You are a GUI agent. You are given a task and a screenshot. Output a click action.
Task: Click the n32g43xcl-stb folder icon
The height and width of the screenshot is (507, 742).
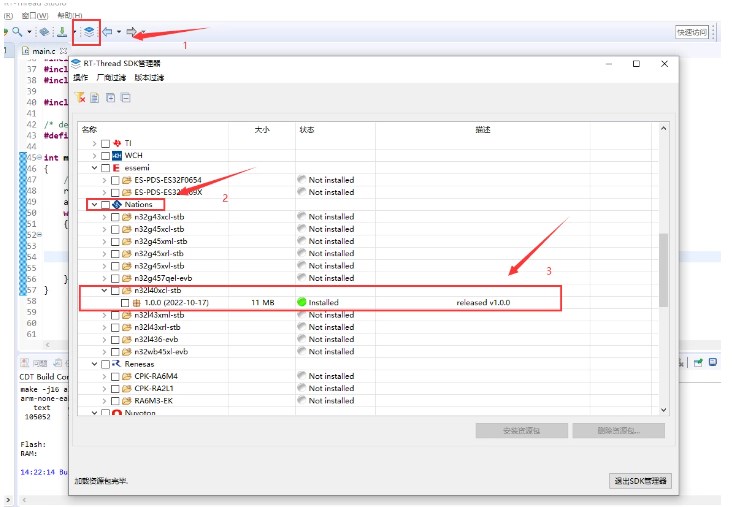(126, 217)
